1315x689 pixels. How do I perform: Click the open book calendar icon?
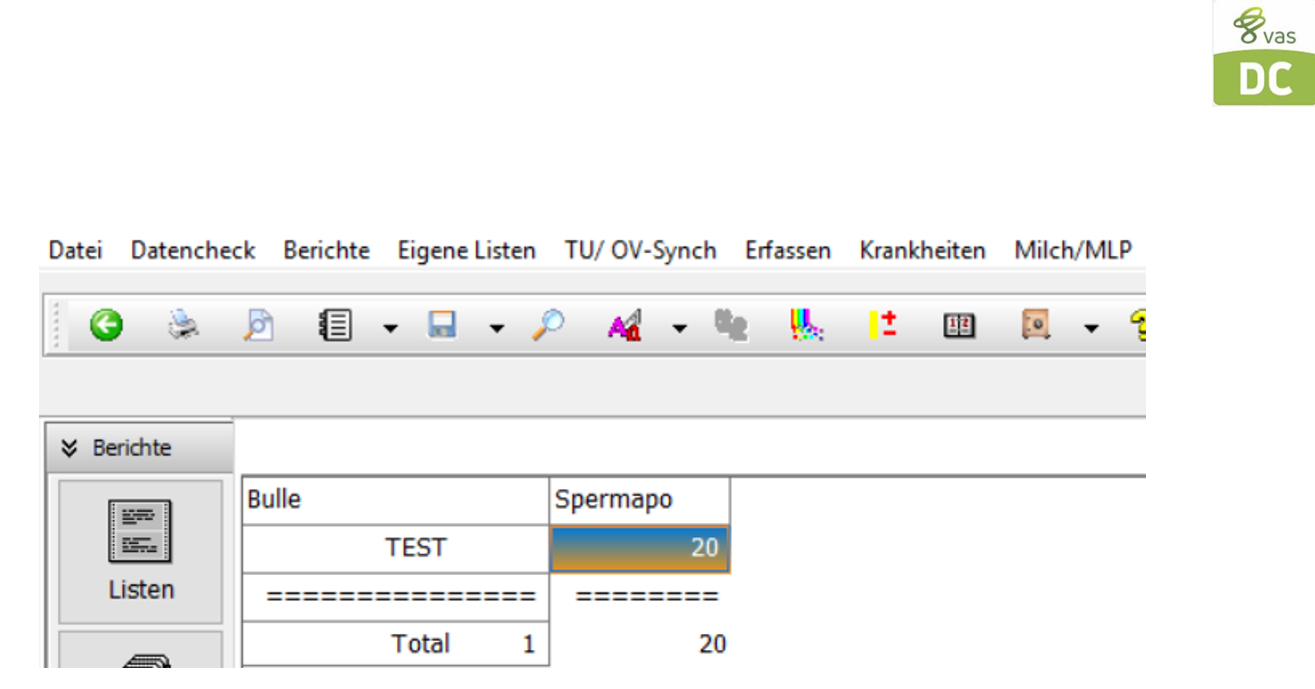pyautogui.click(x=958, y=325)
